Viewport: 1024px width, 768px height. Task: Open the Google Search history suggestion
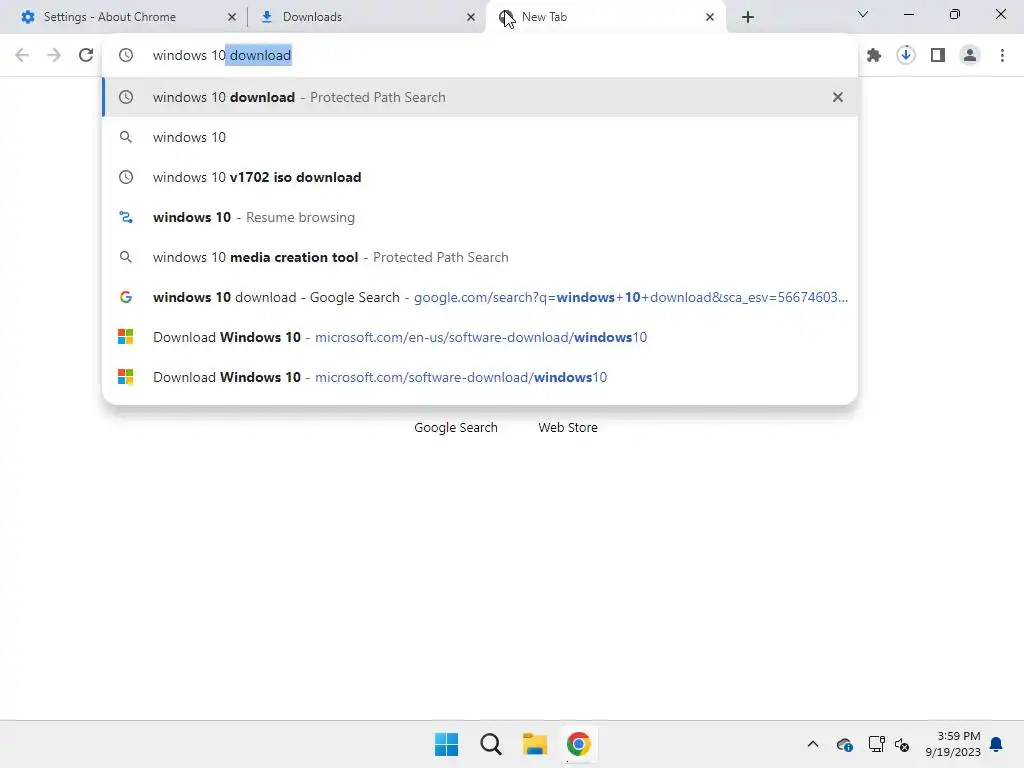coord(480,297)
